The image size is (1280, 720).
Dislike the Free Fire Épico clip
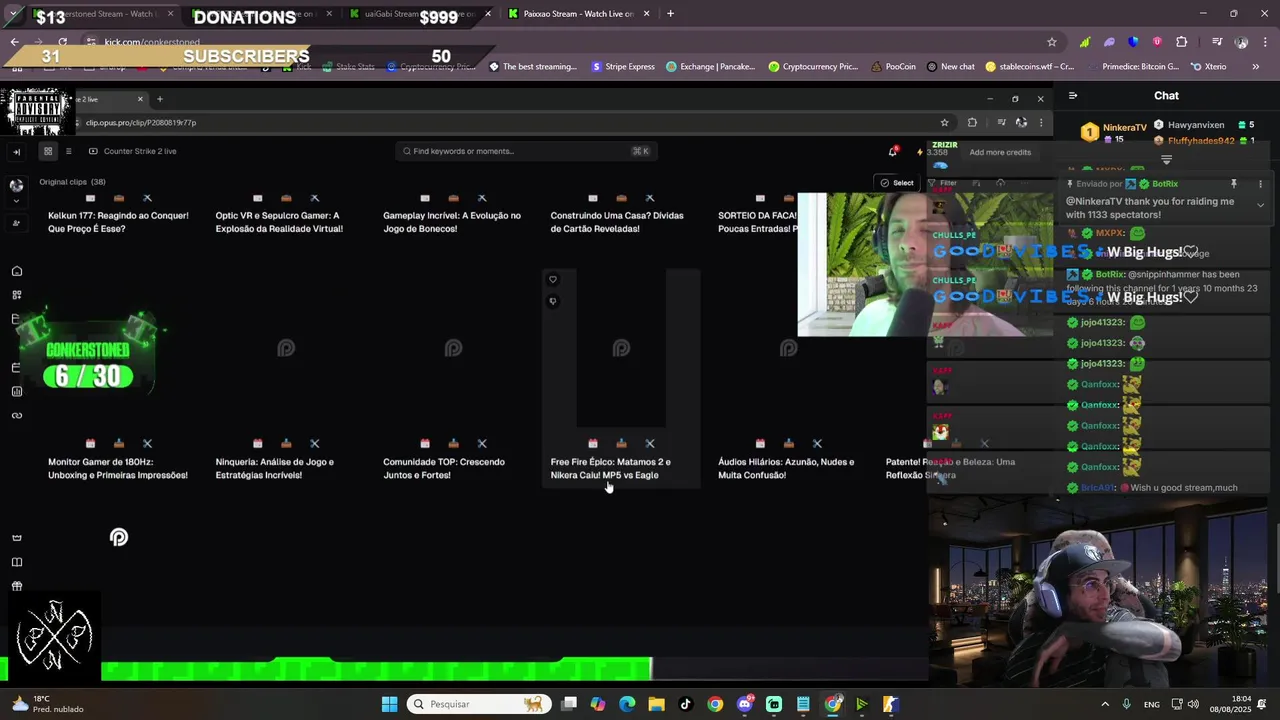pos(553,301)
